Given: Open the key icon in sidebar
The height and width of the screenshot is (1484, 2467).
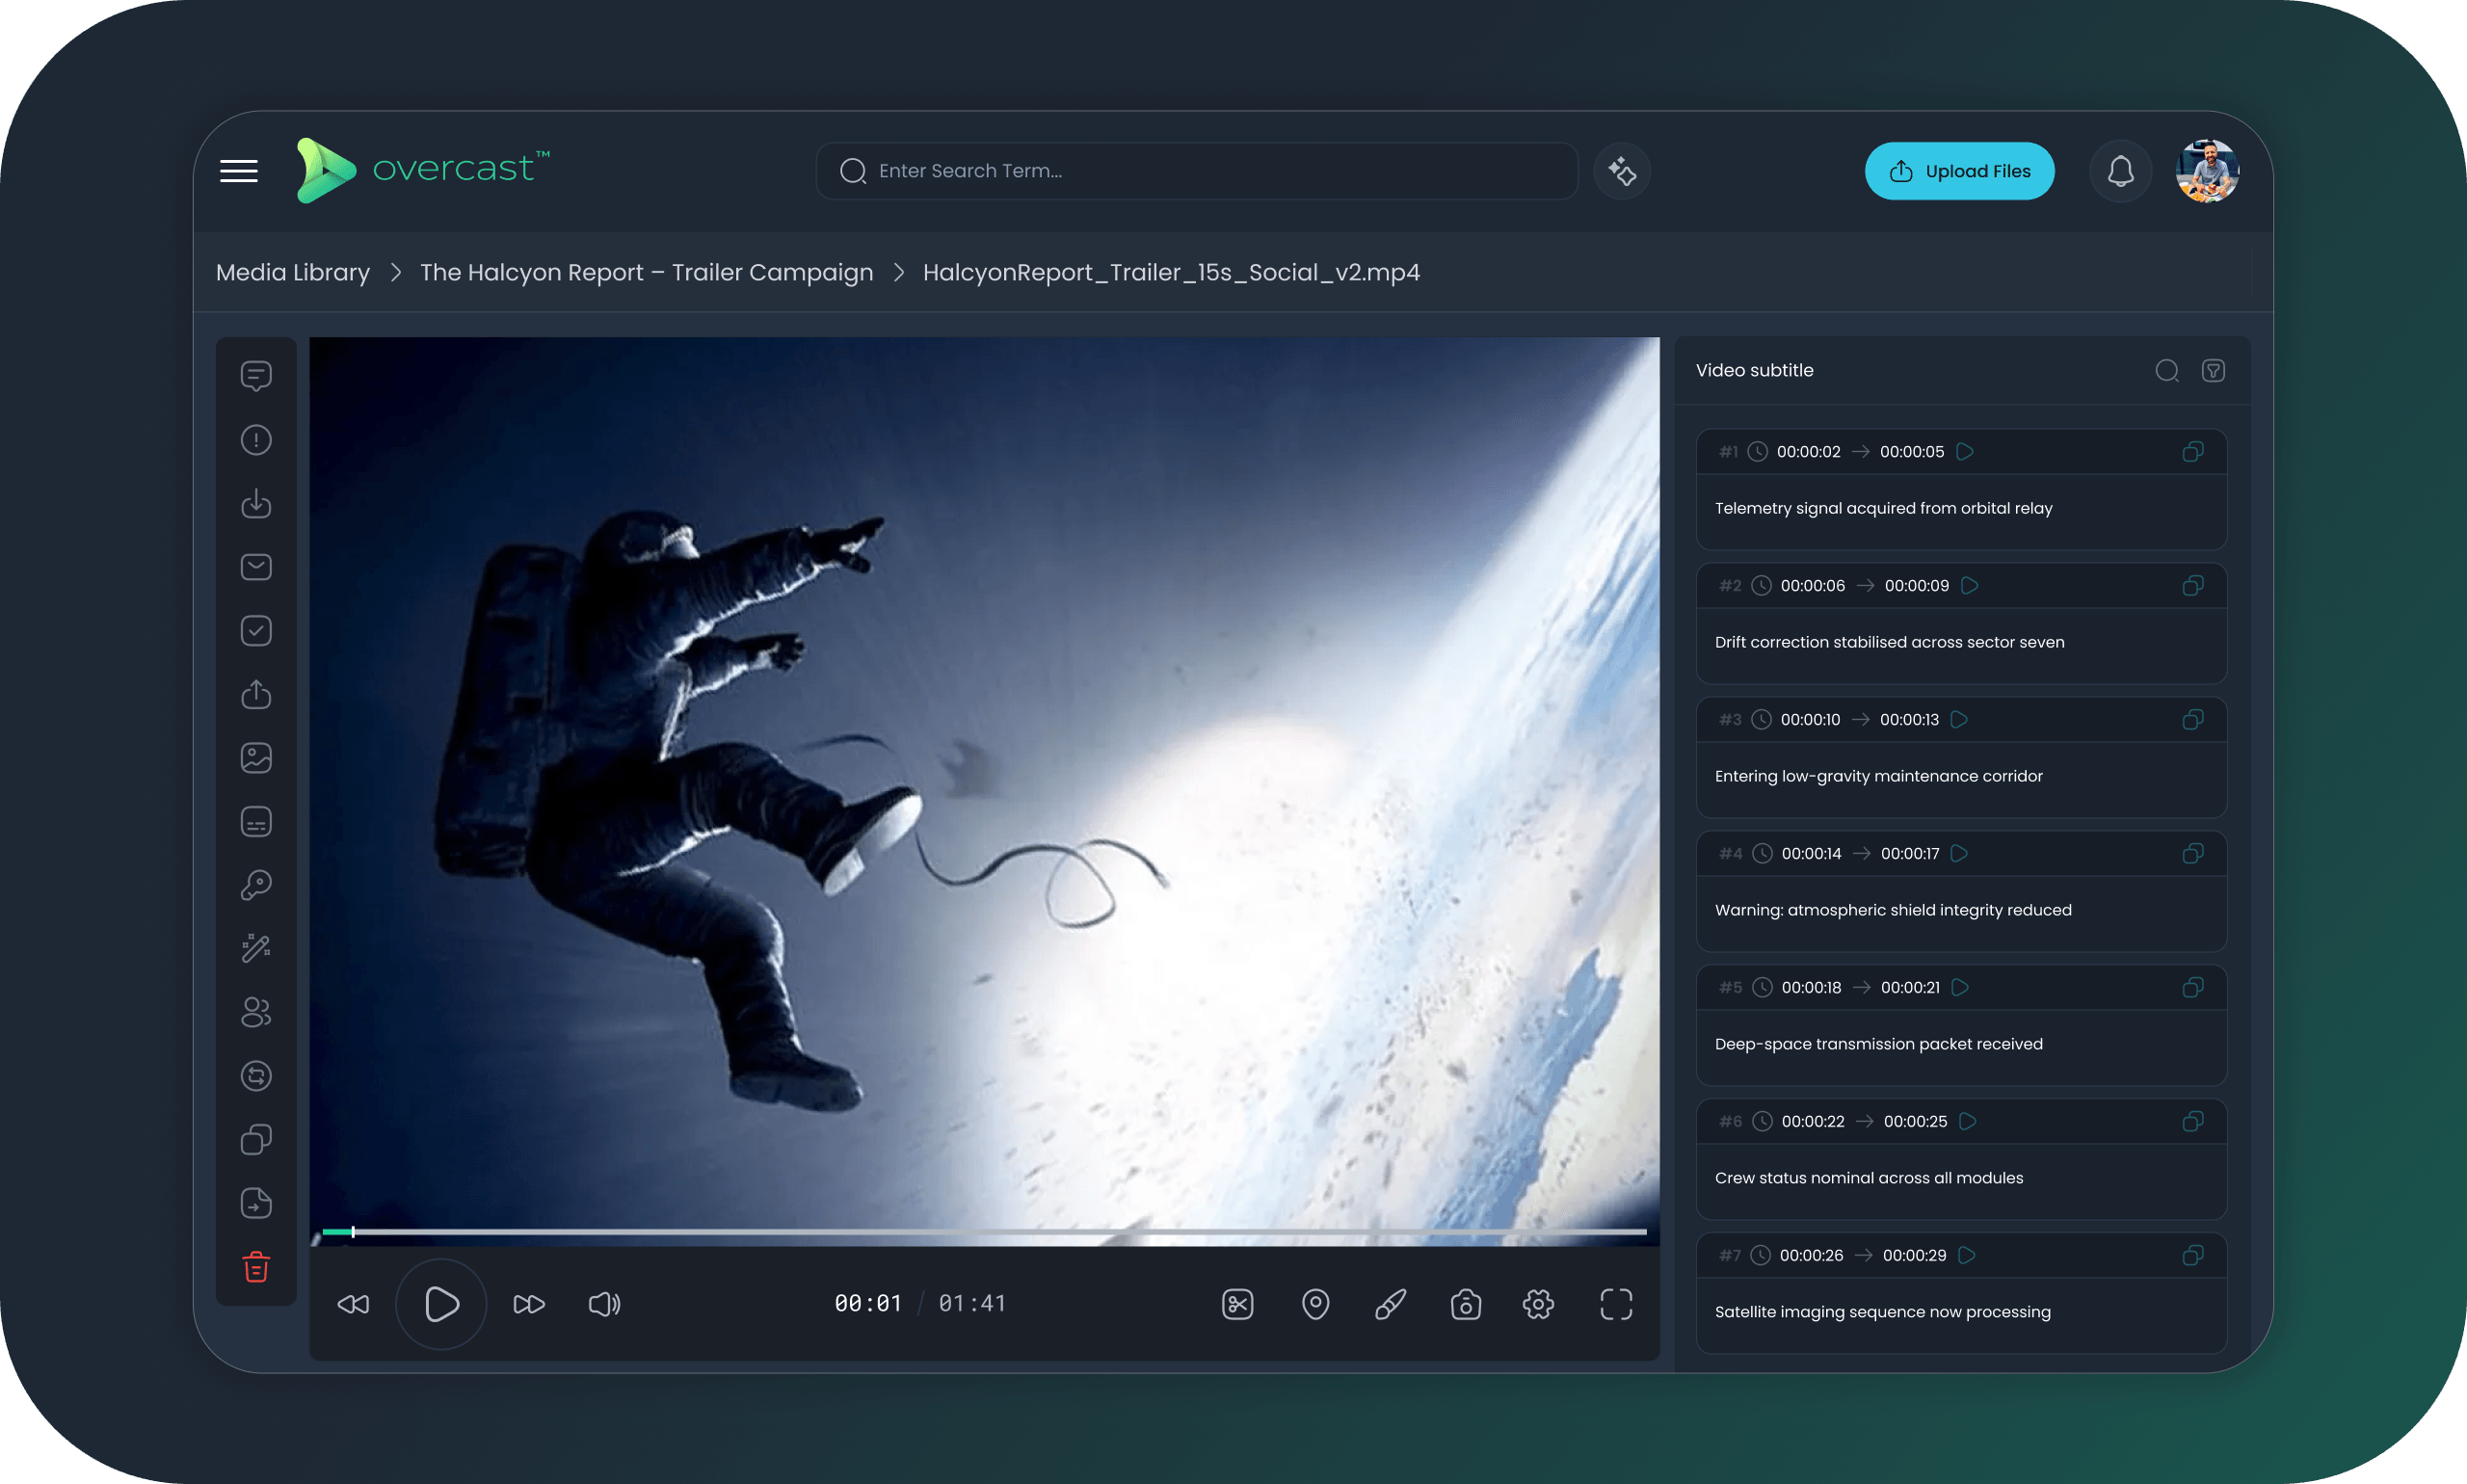Looking at the screenshot, I should (256, 885).
